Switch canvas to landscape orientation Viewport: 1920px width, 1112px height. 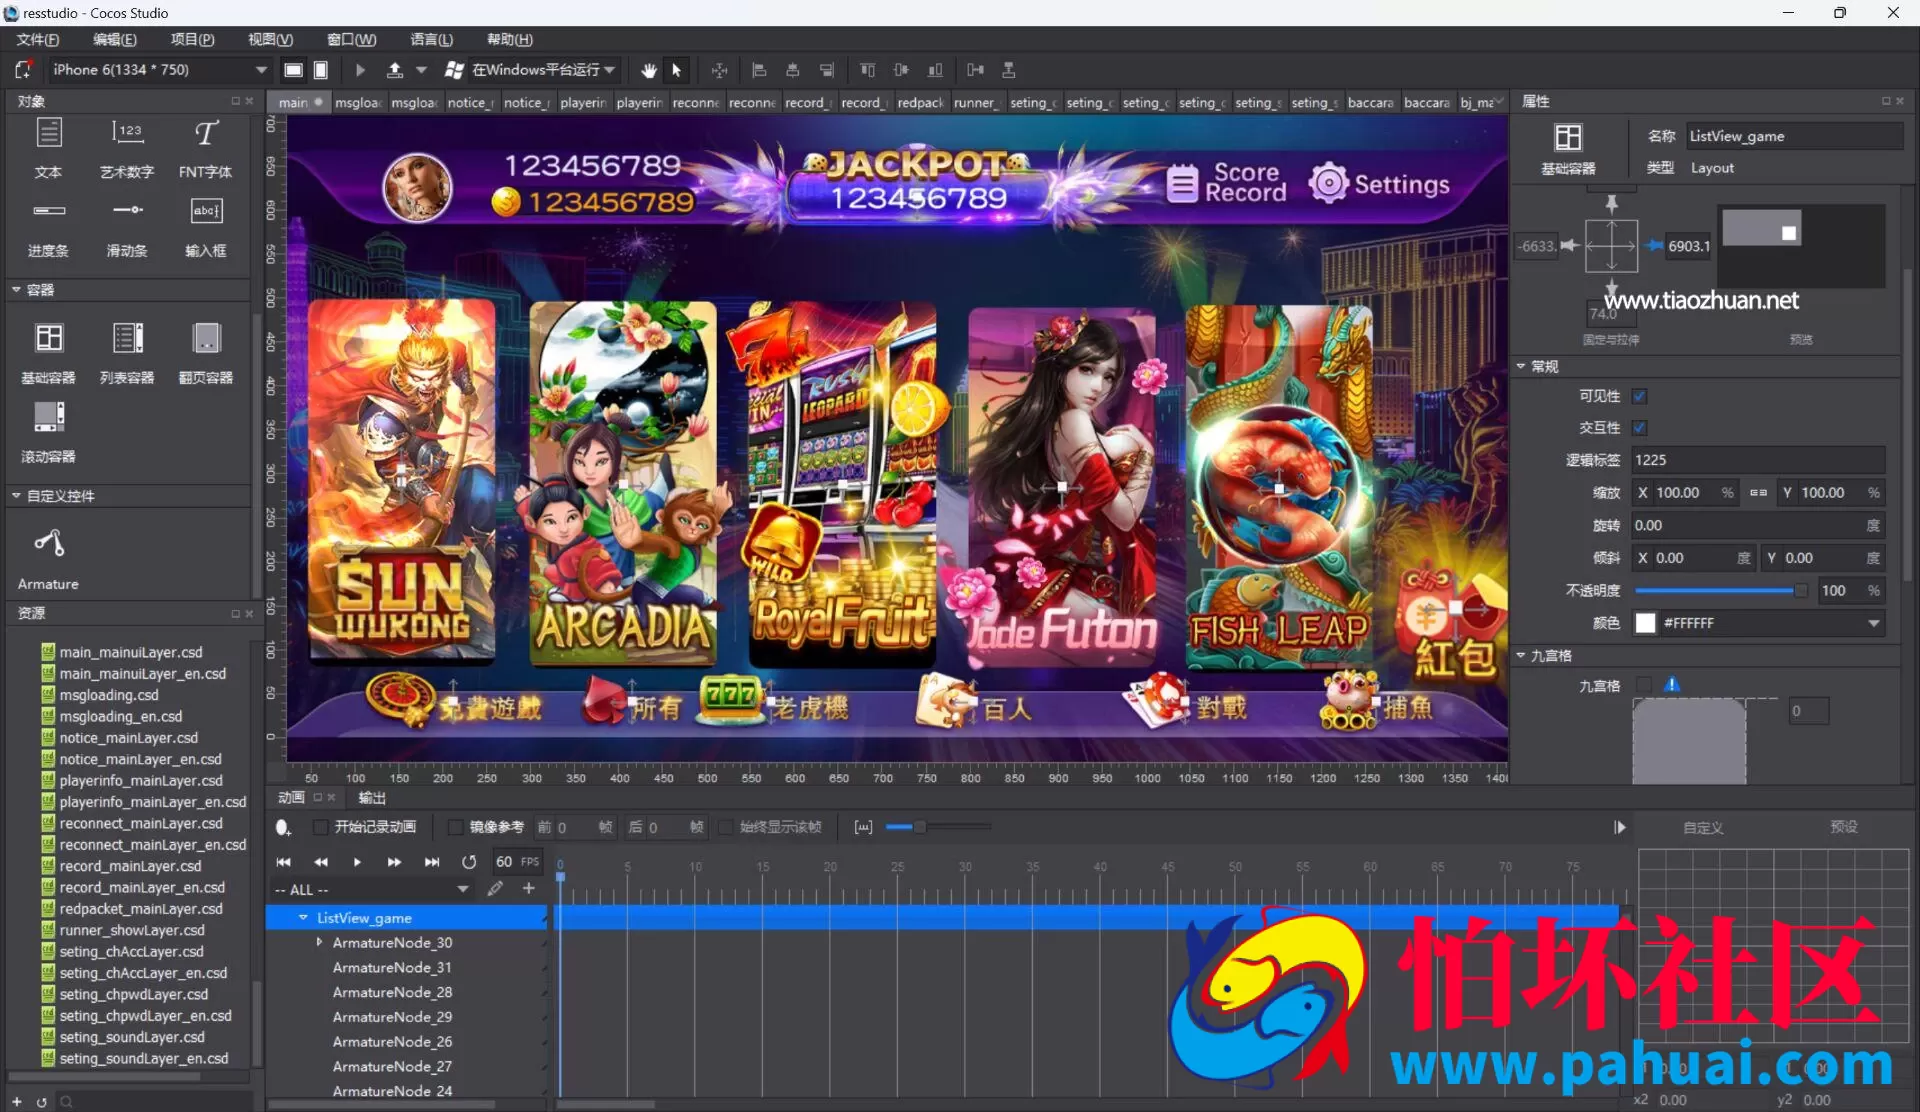coord(293,70)
